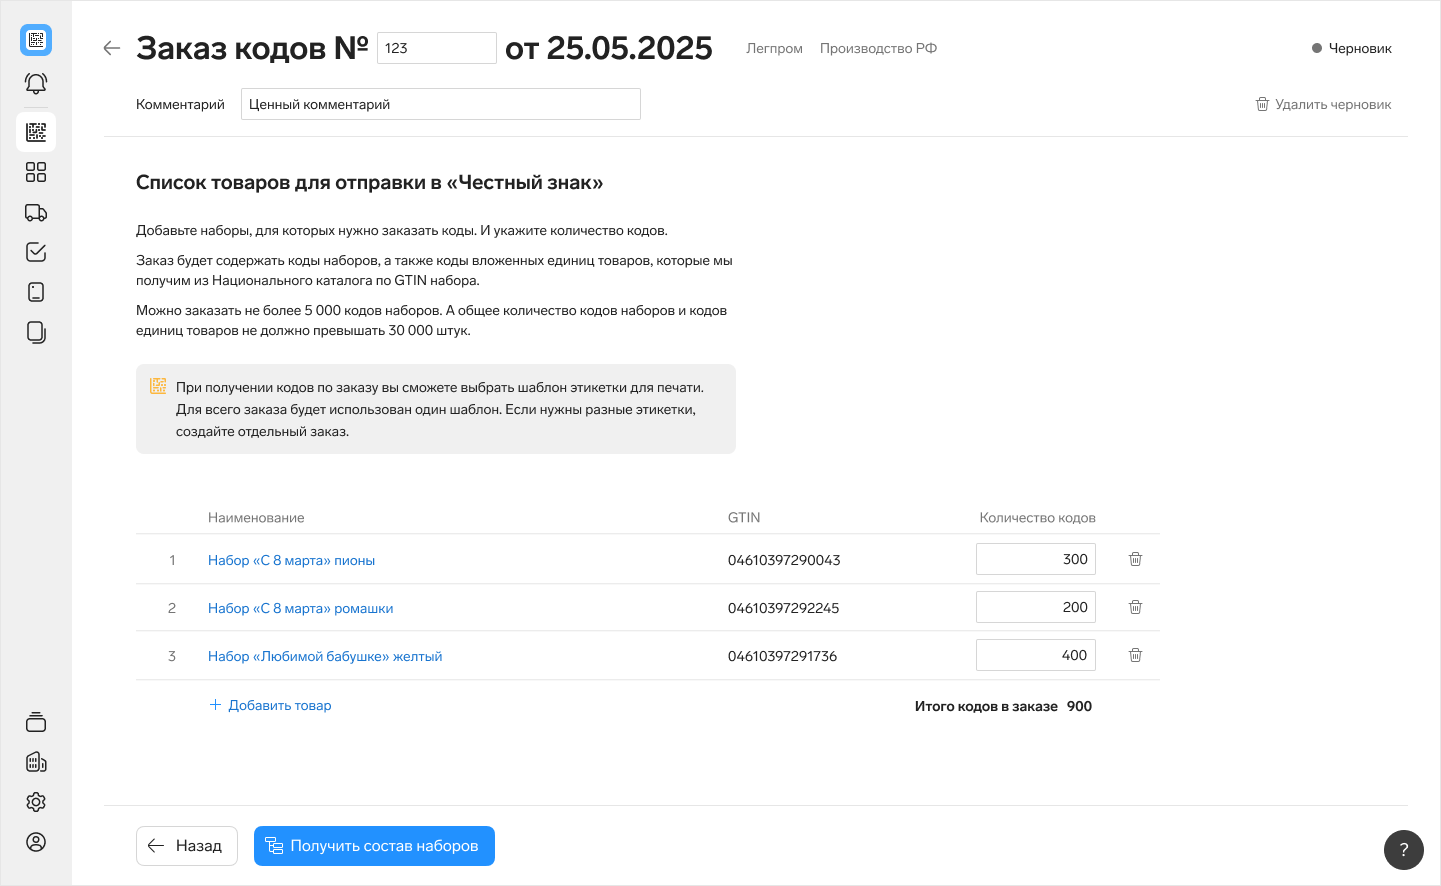Click the Комментарий text input field
Screen dimensions: 1441x886
tap(440, 104)
